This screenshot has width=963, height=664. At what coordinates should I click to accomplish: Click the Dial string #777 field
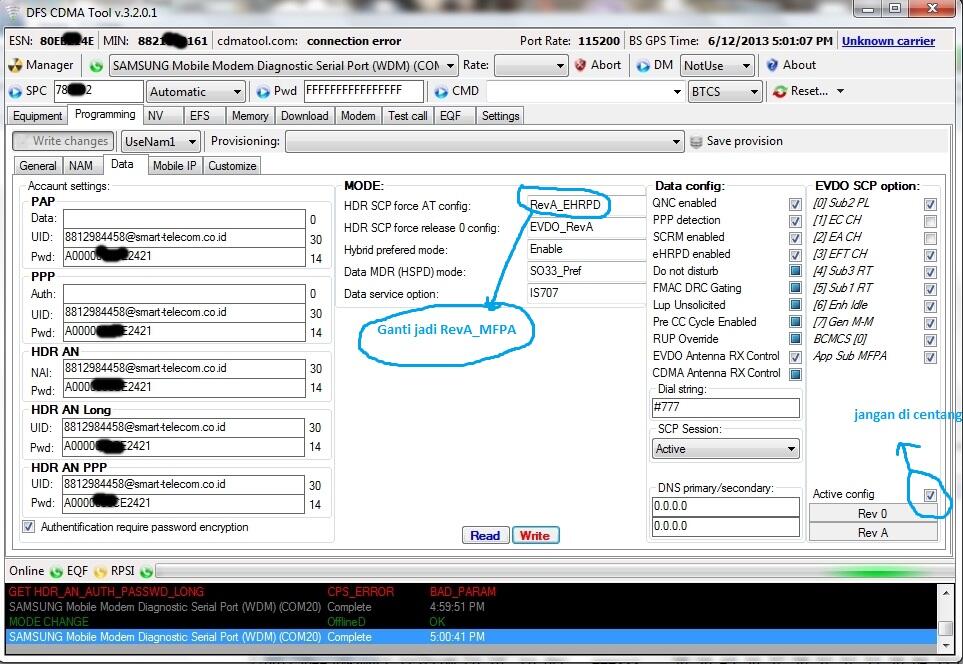(725, 407)
